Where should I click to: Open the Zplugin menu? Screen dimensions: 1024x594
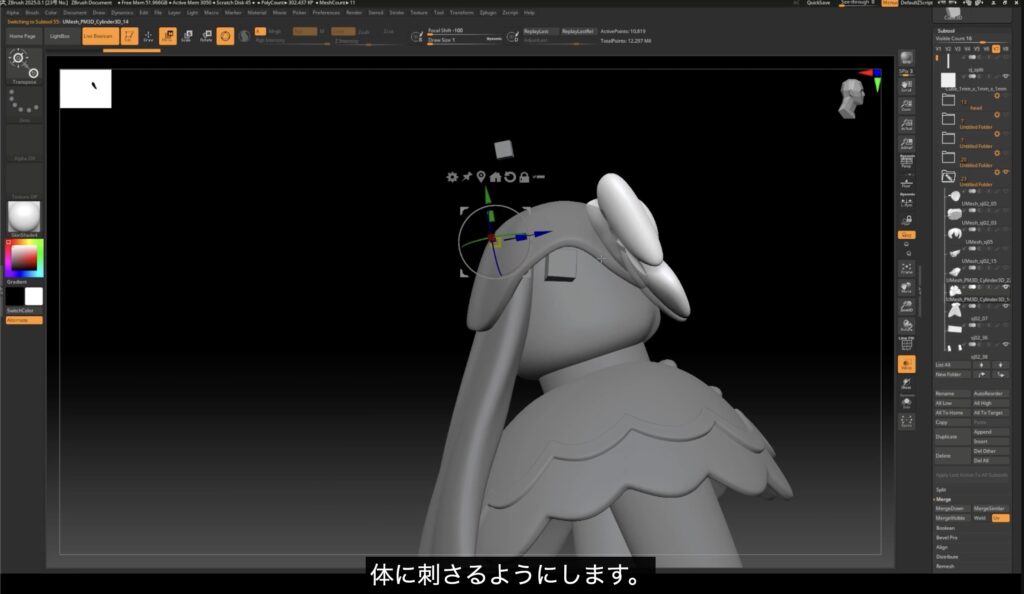(488, 12)
